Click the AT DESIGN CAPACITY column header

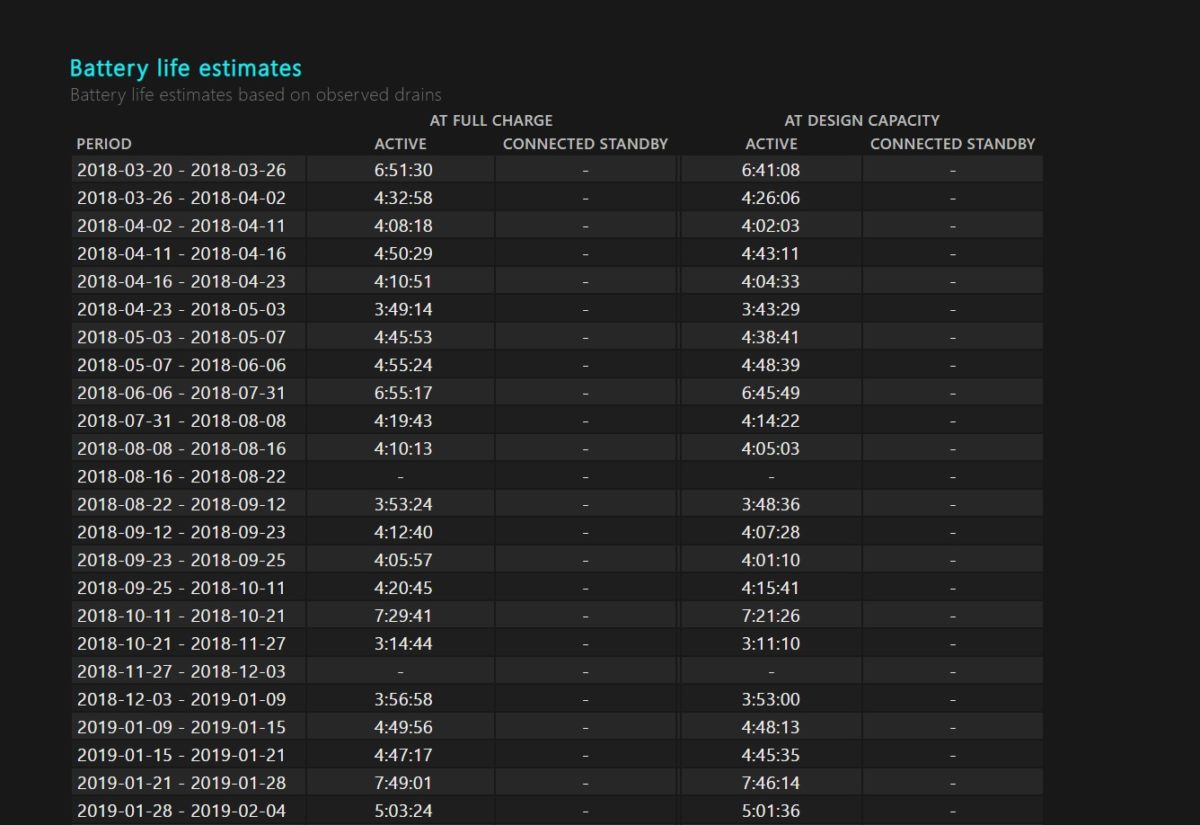pos(862,120)
